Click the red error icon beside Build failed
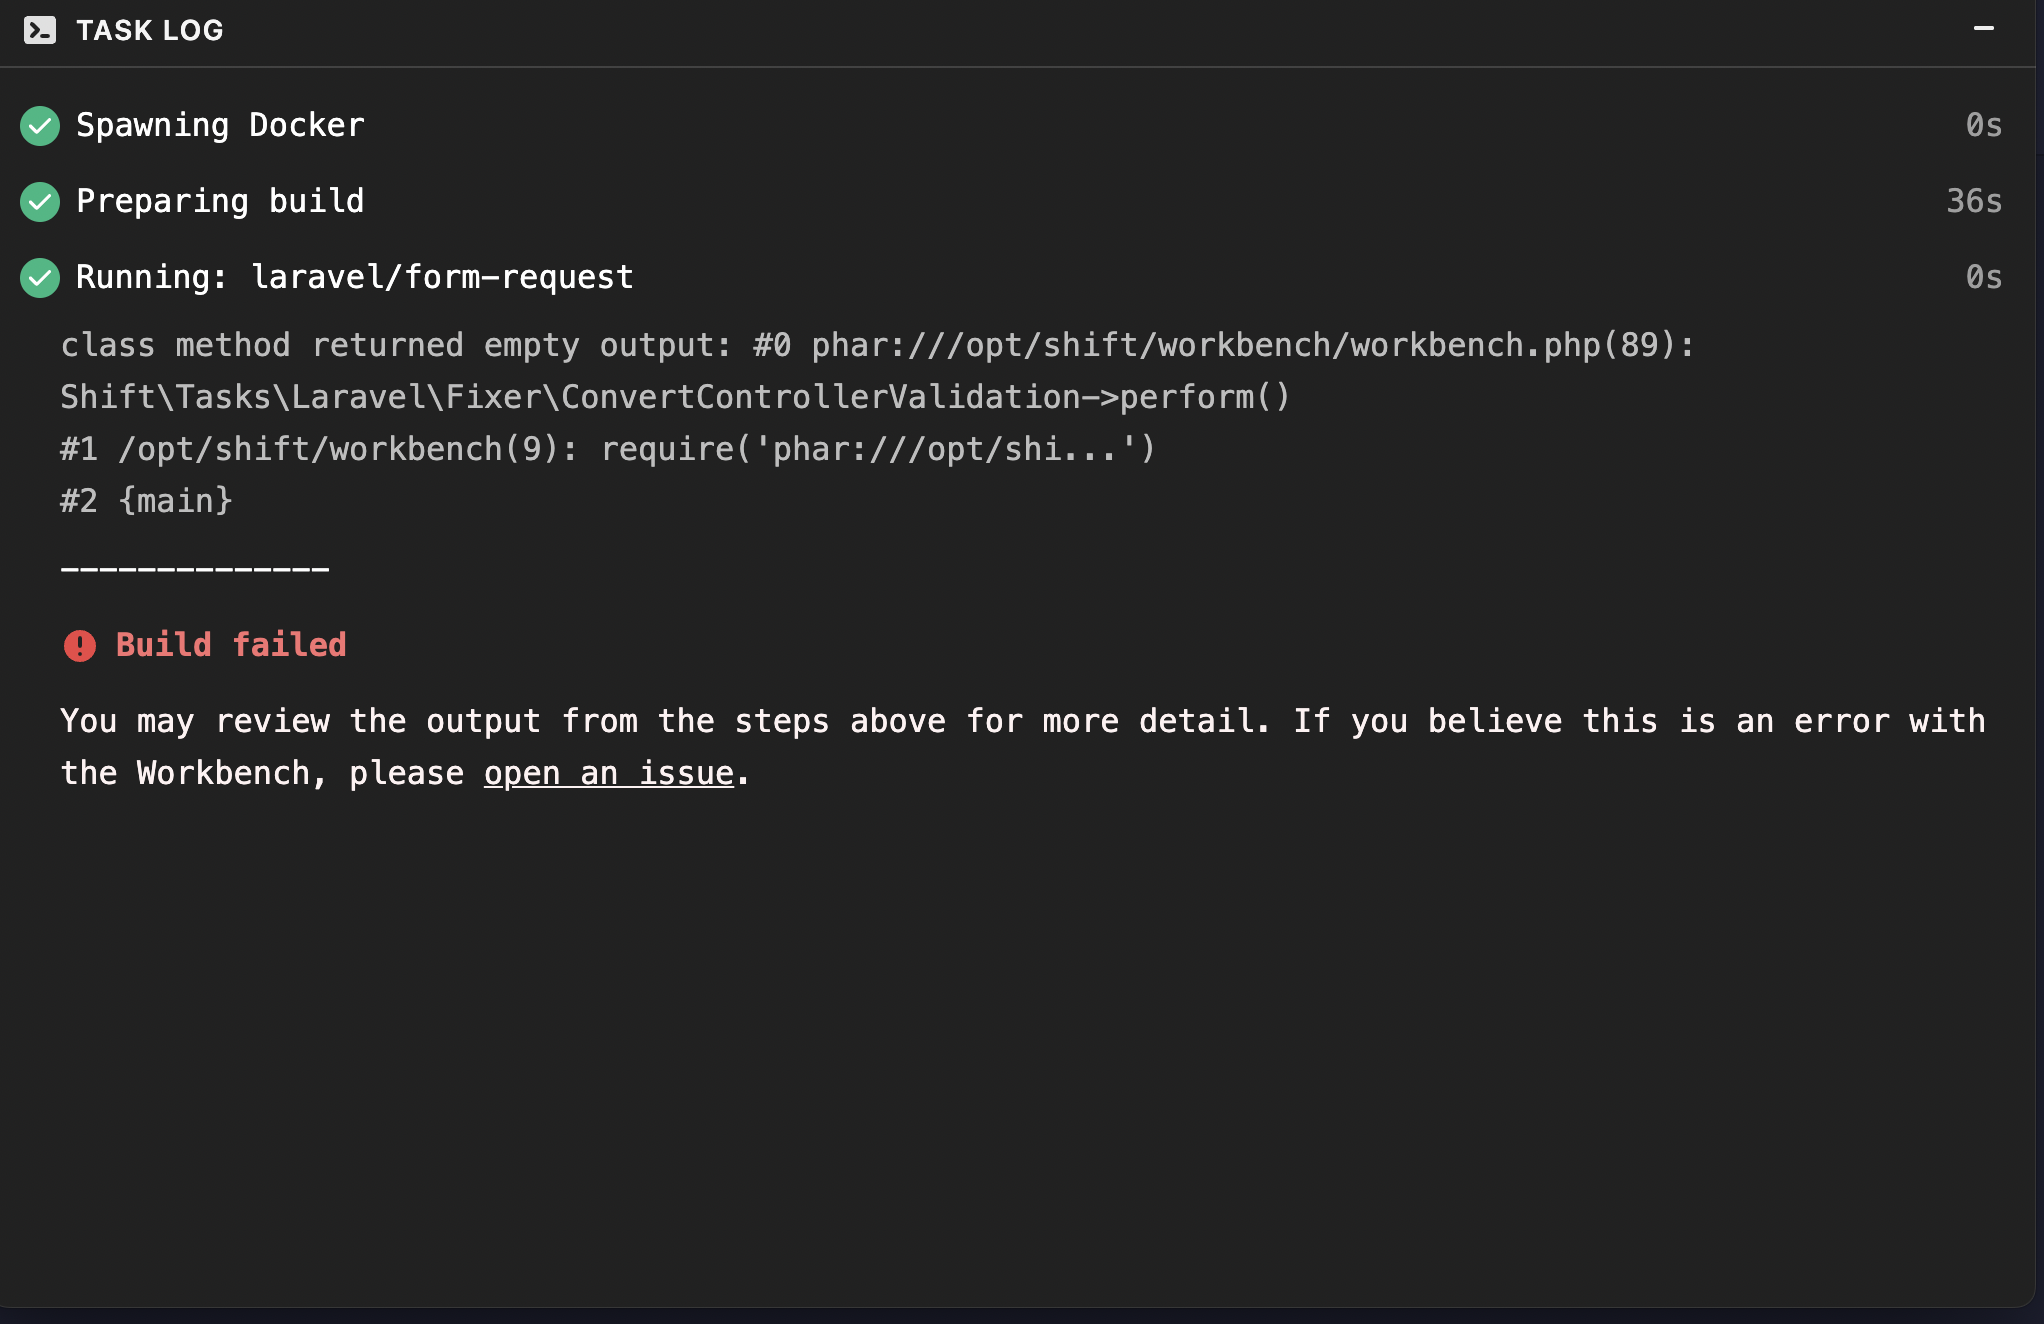This screenshot has height=1324, width=2044. (79, 645)
